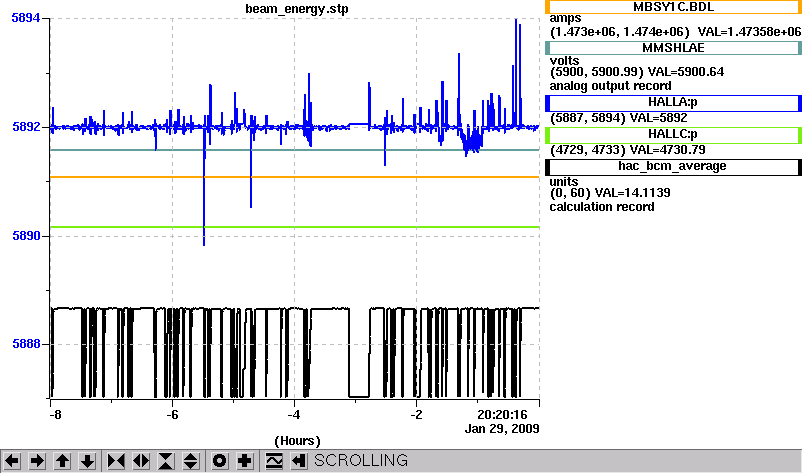Select the MMSHLAE curve legend
This screenshot has height=473, width=802.
pyautogui.click(x=673, y=48)
